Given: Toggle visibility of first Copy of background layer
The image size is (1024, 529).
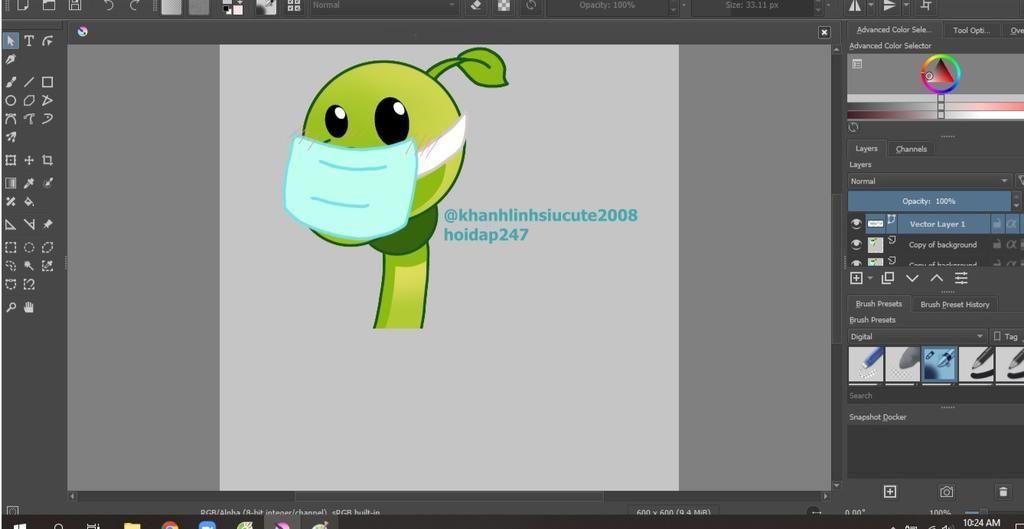Looking at the screenshot, I should (x=856, y=245).
